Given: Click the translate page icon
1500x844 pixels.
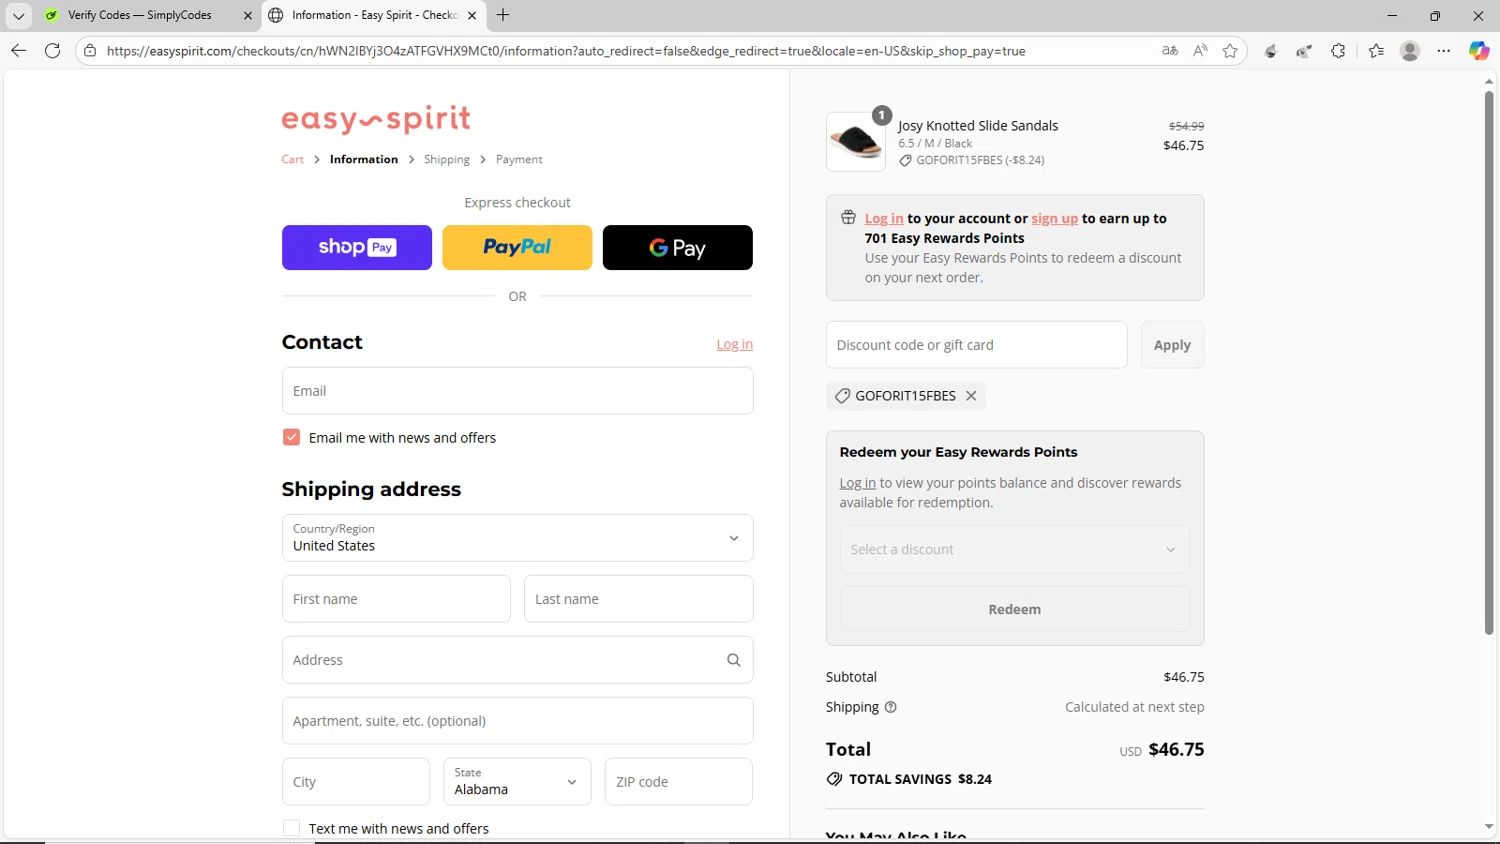Looking at the screenshot, I should click(x=1170, y=50).
